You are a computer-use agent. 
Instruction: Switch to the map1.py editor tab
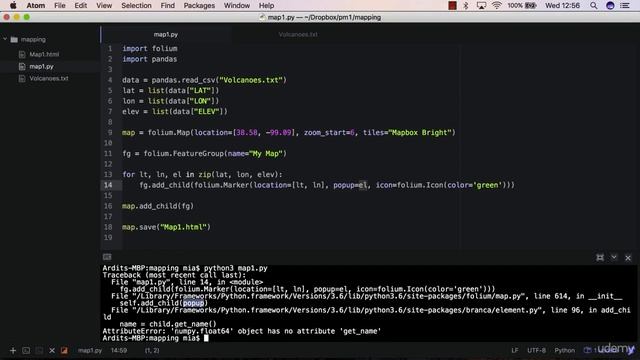[166, 34]
